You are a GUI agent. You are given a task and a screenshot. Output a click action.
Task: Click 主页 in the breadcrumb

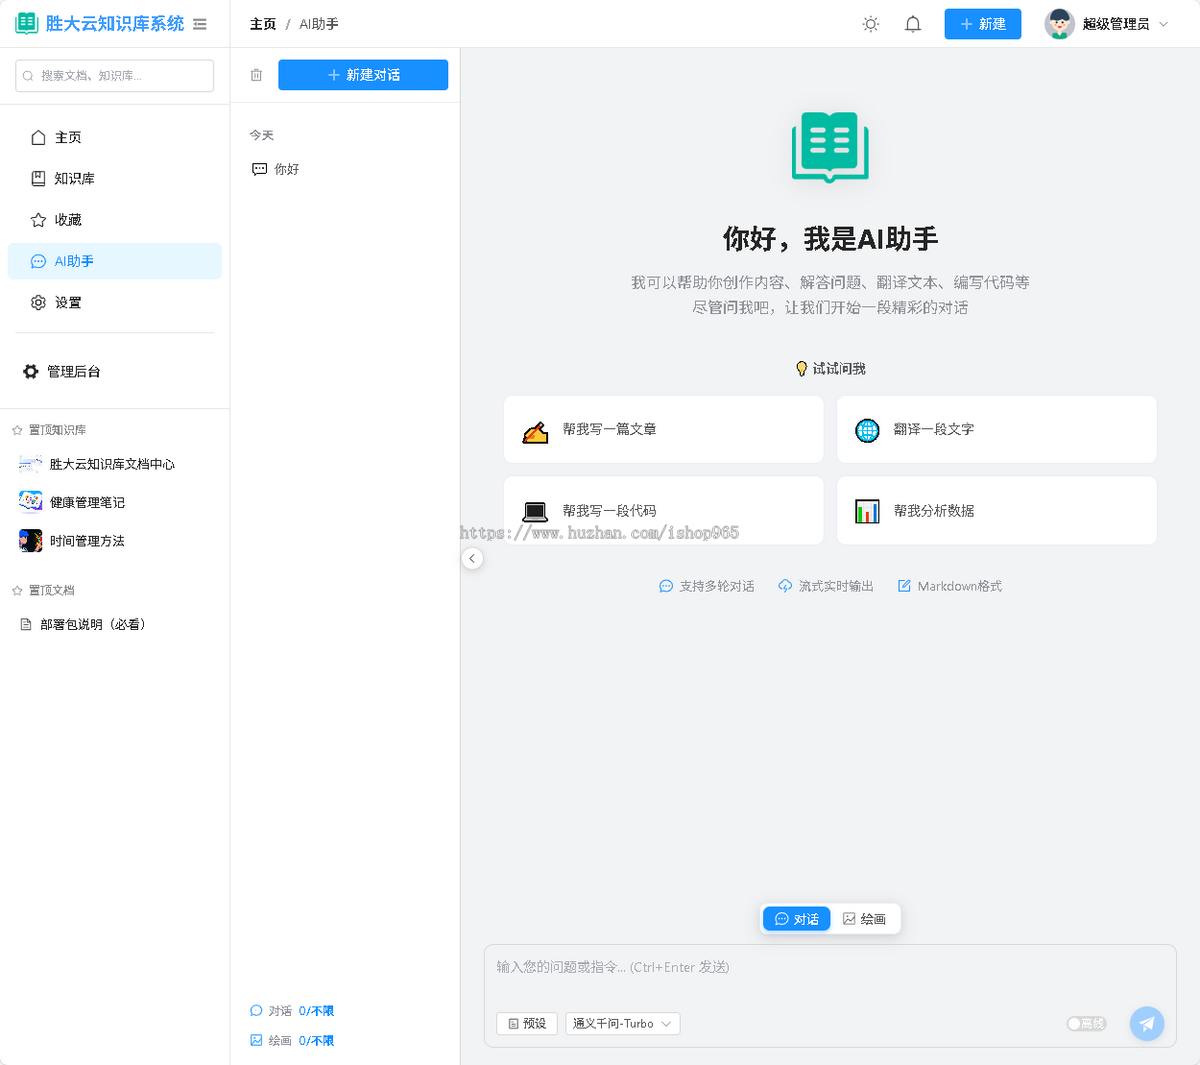(263, 24)
